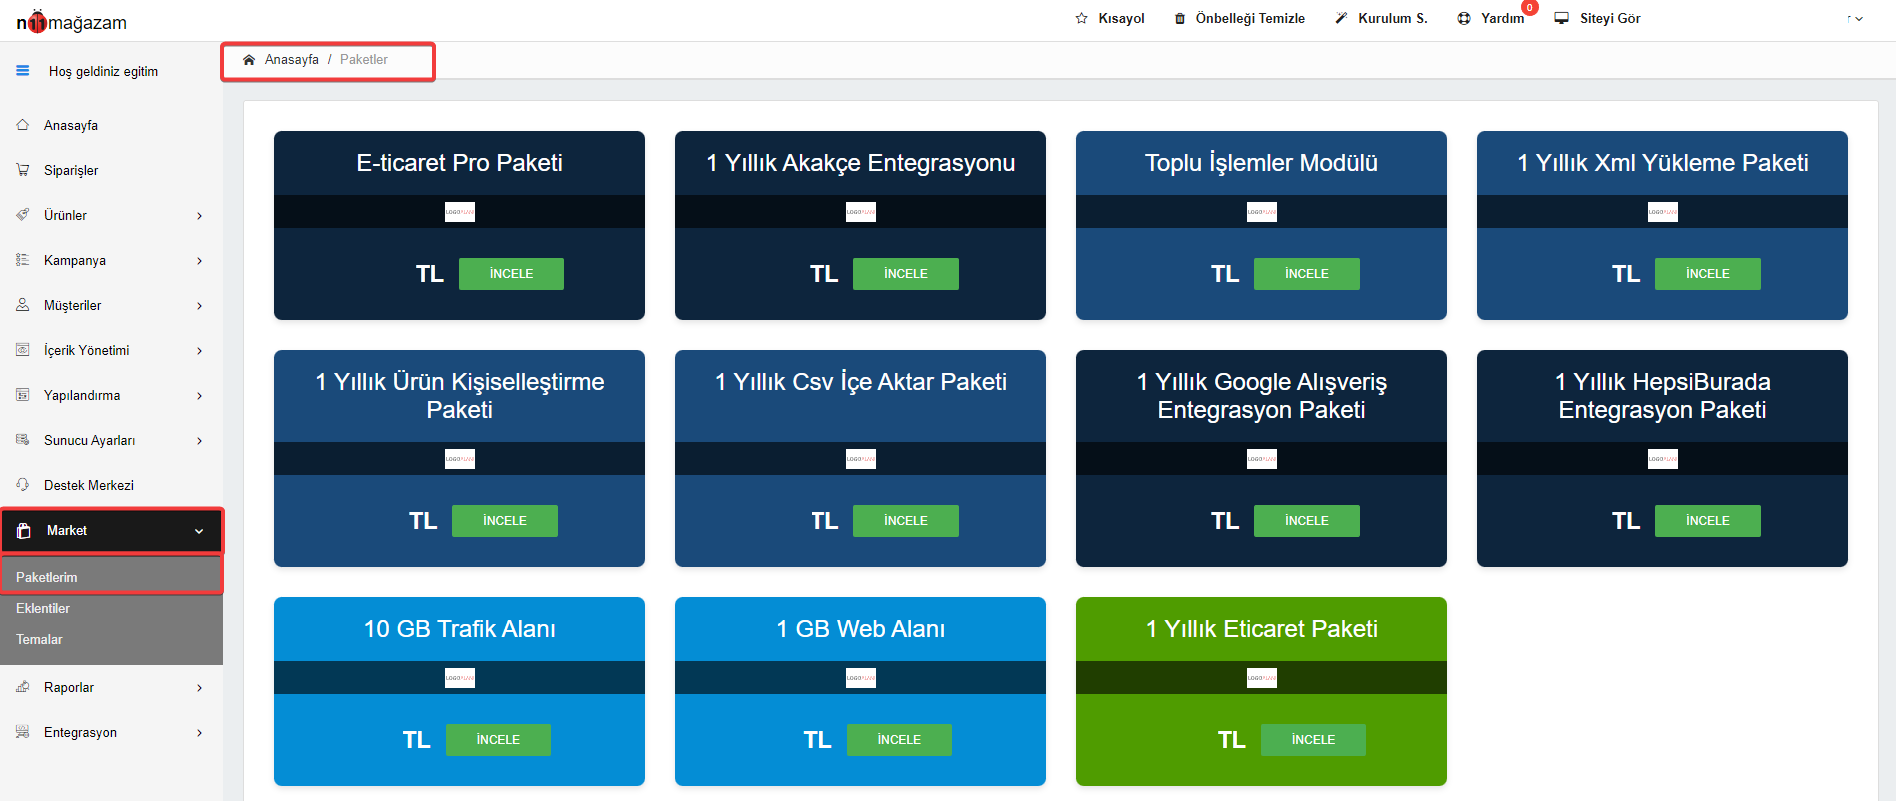Click İNCELE on E-ticaret Pro Paketi
This screenshot has height=801, width=1896.
tap(511, 274)
